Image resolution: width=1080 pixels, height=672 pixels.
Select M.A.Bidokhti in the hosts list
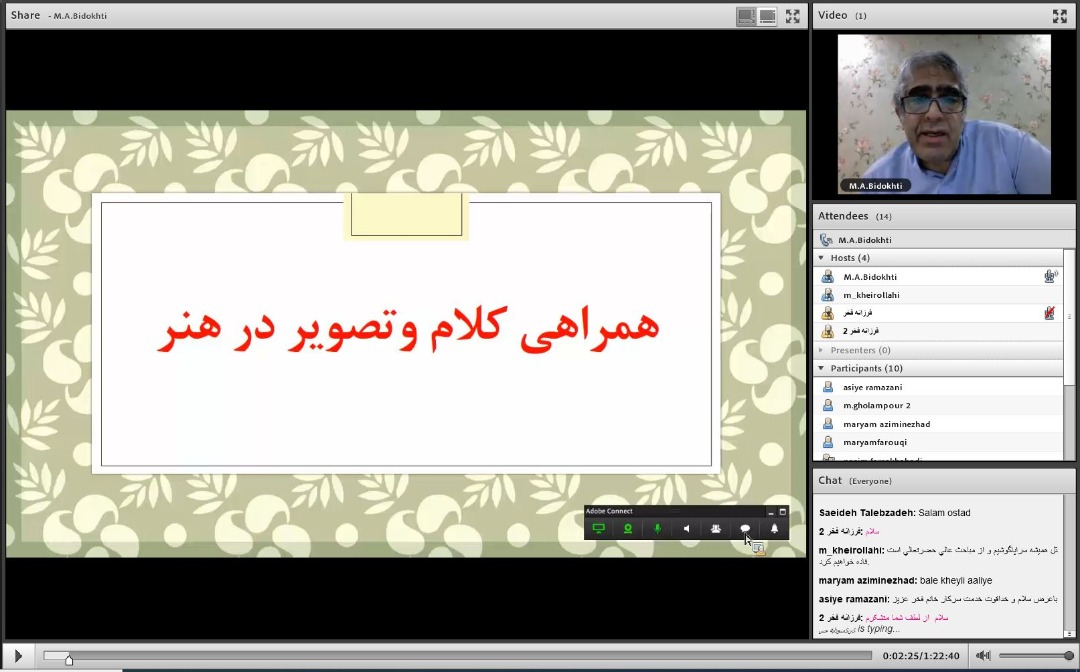click(870, 277)
